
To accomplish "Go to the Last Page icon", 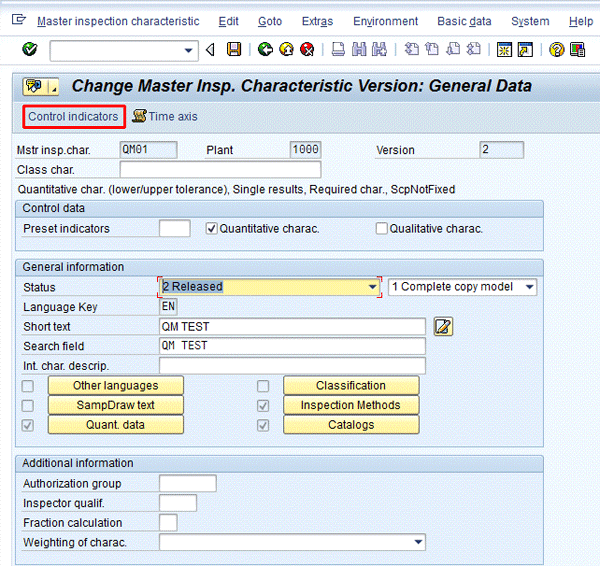I will click(474, 49).
